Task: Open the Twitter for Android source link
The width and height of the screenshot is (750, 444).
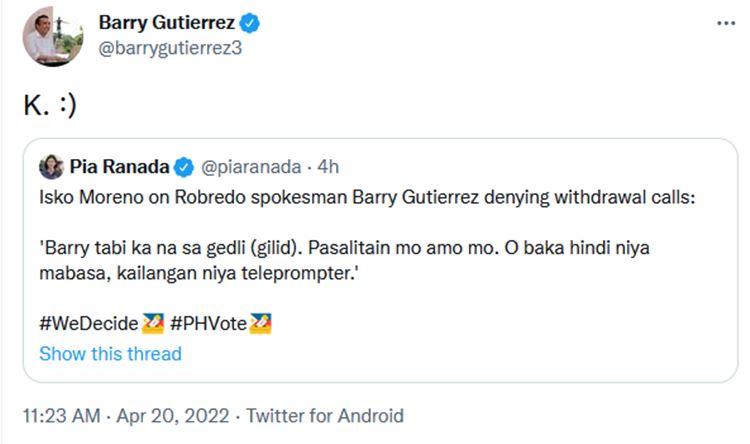Action: (325, 416)
